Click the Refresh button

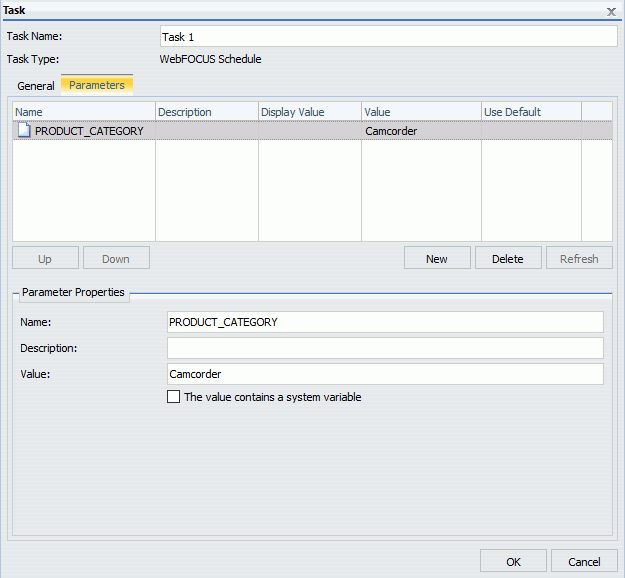(579, 258)
